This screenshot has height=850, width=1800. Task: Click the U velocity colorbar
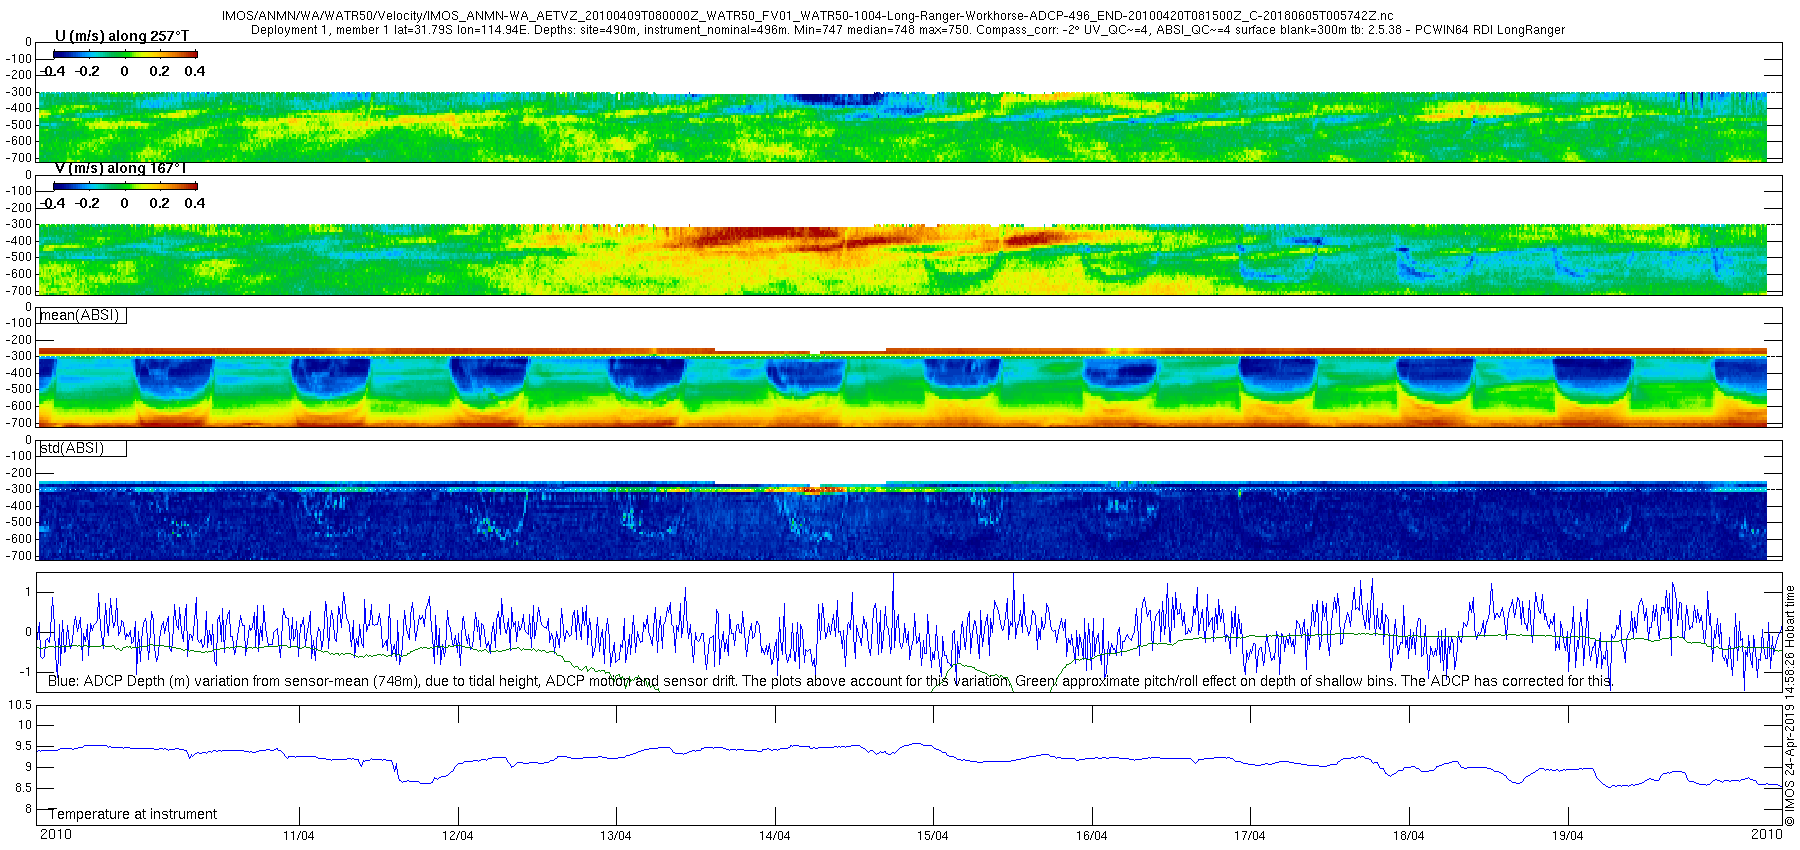pyautogui.click(x=125, y=54)
